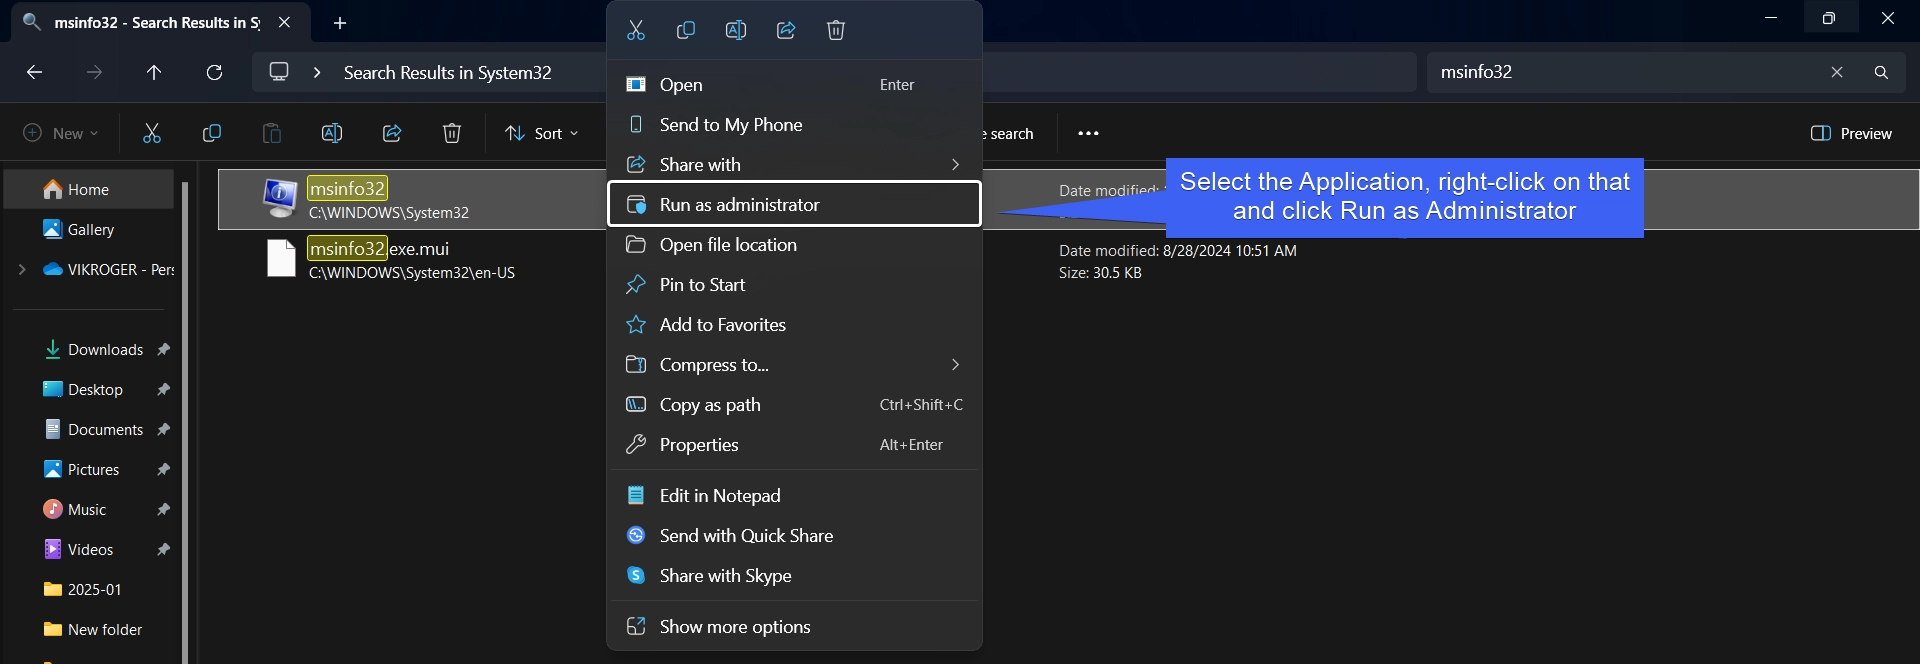The image size is (1920, 664).
Task: Refresh the search results
Action: [x=214, y=72]
